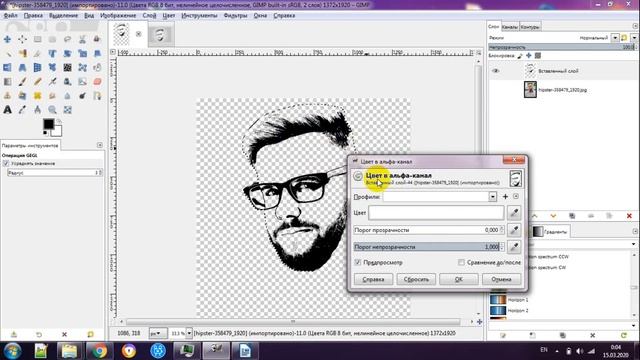Click the Отмена button
The image size is (640, 360).
(x=501, y=279)
